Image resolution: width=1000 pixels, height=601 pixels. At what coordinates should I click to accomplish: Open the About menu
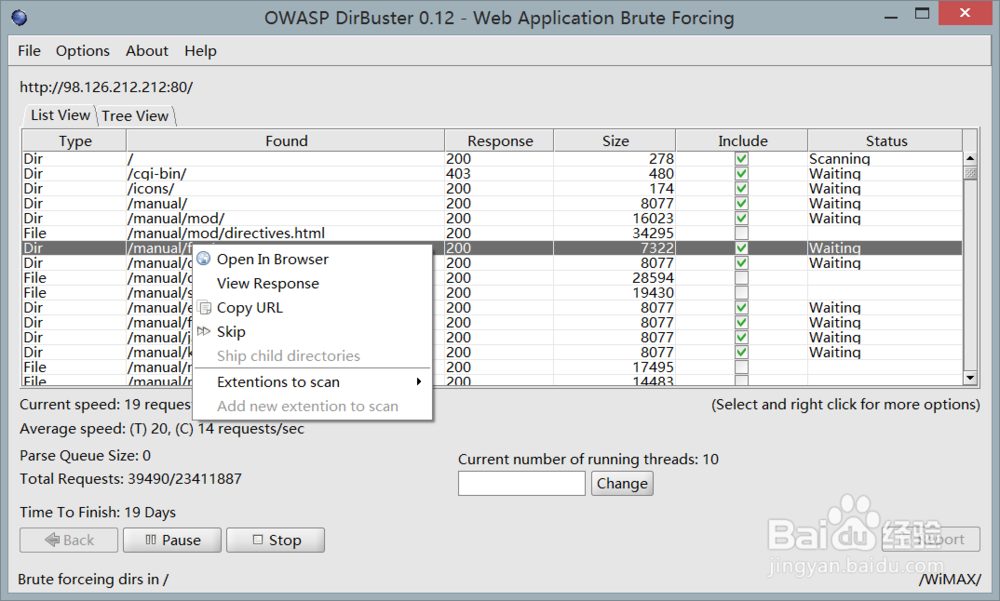point(147,51)
